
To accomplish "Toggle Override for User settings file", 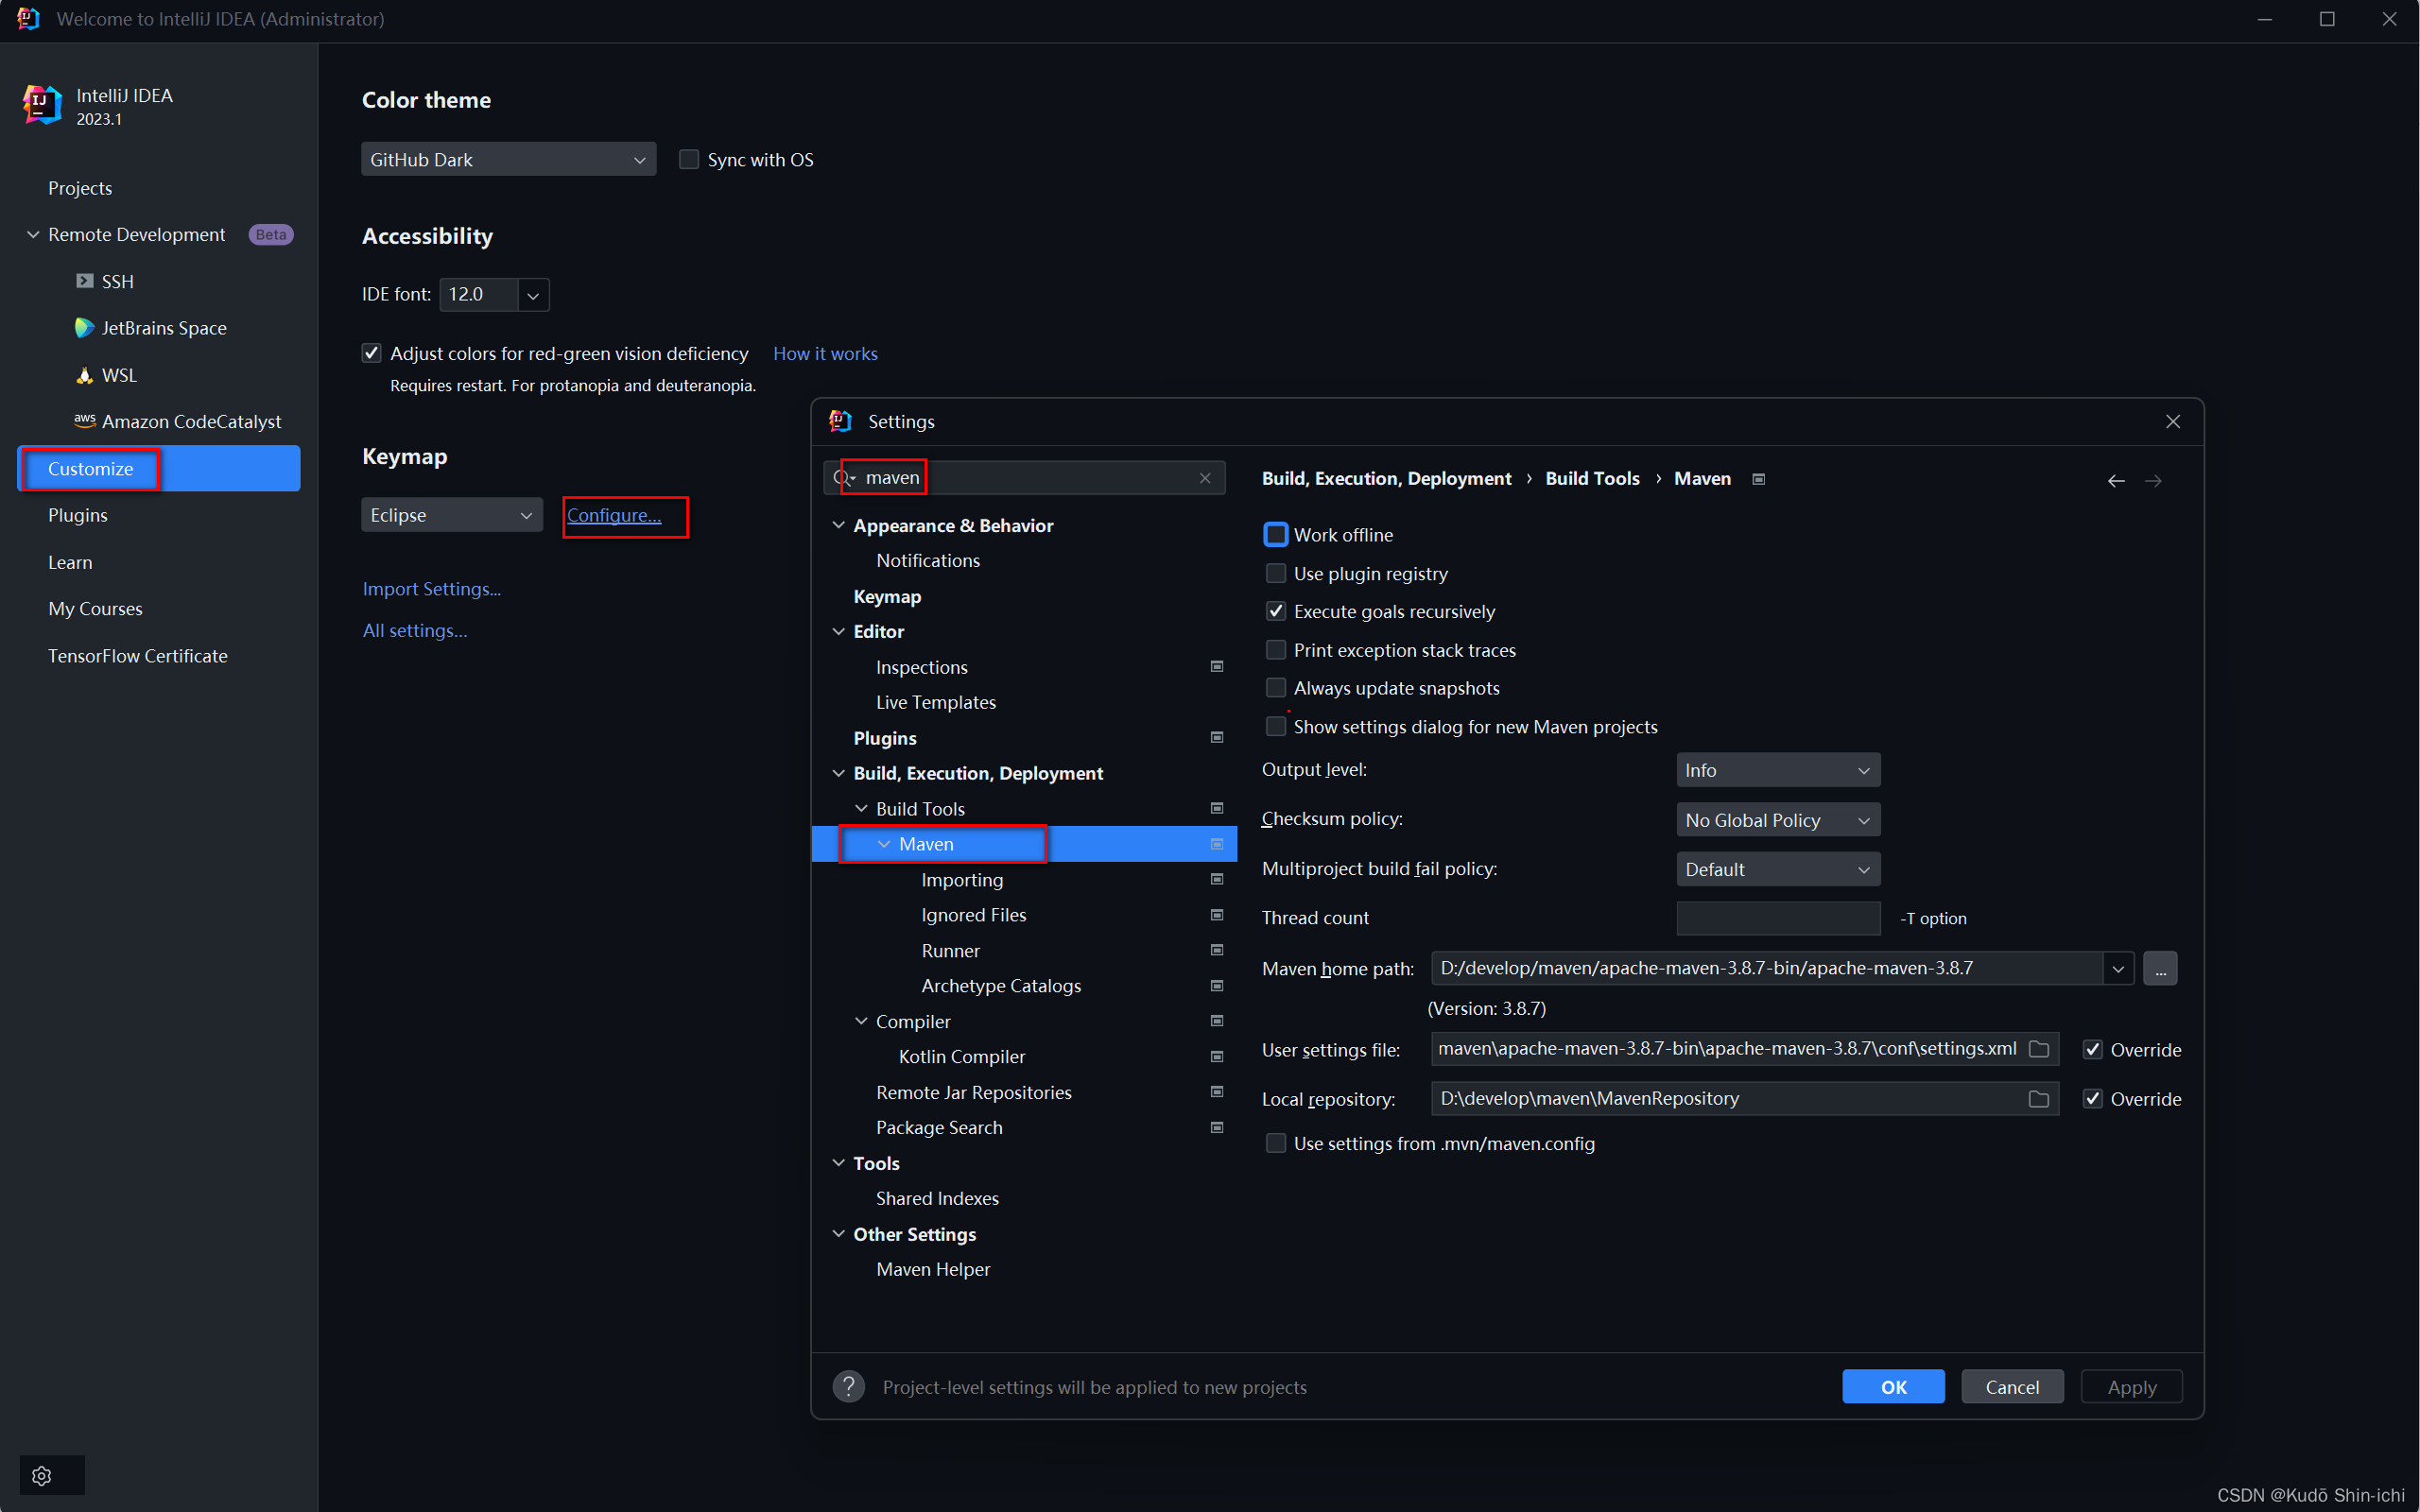I will pos(2093,1050).
